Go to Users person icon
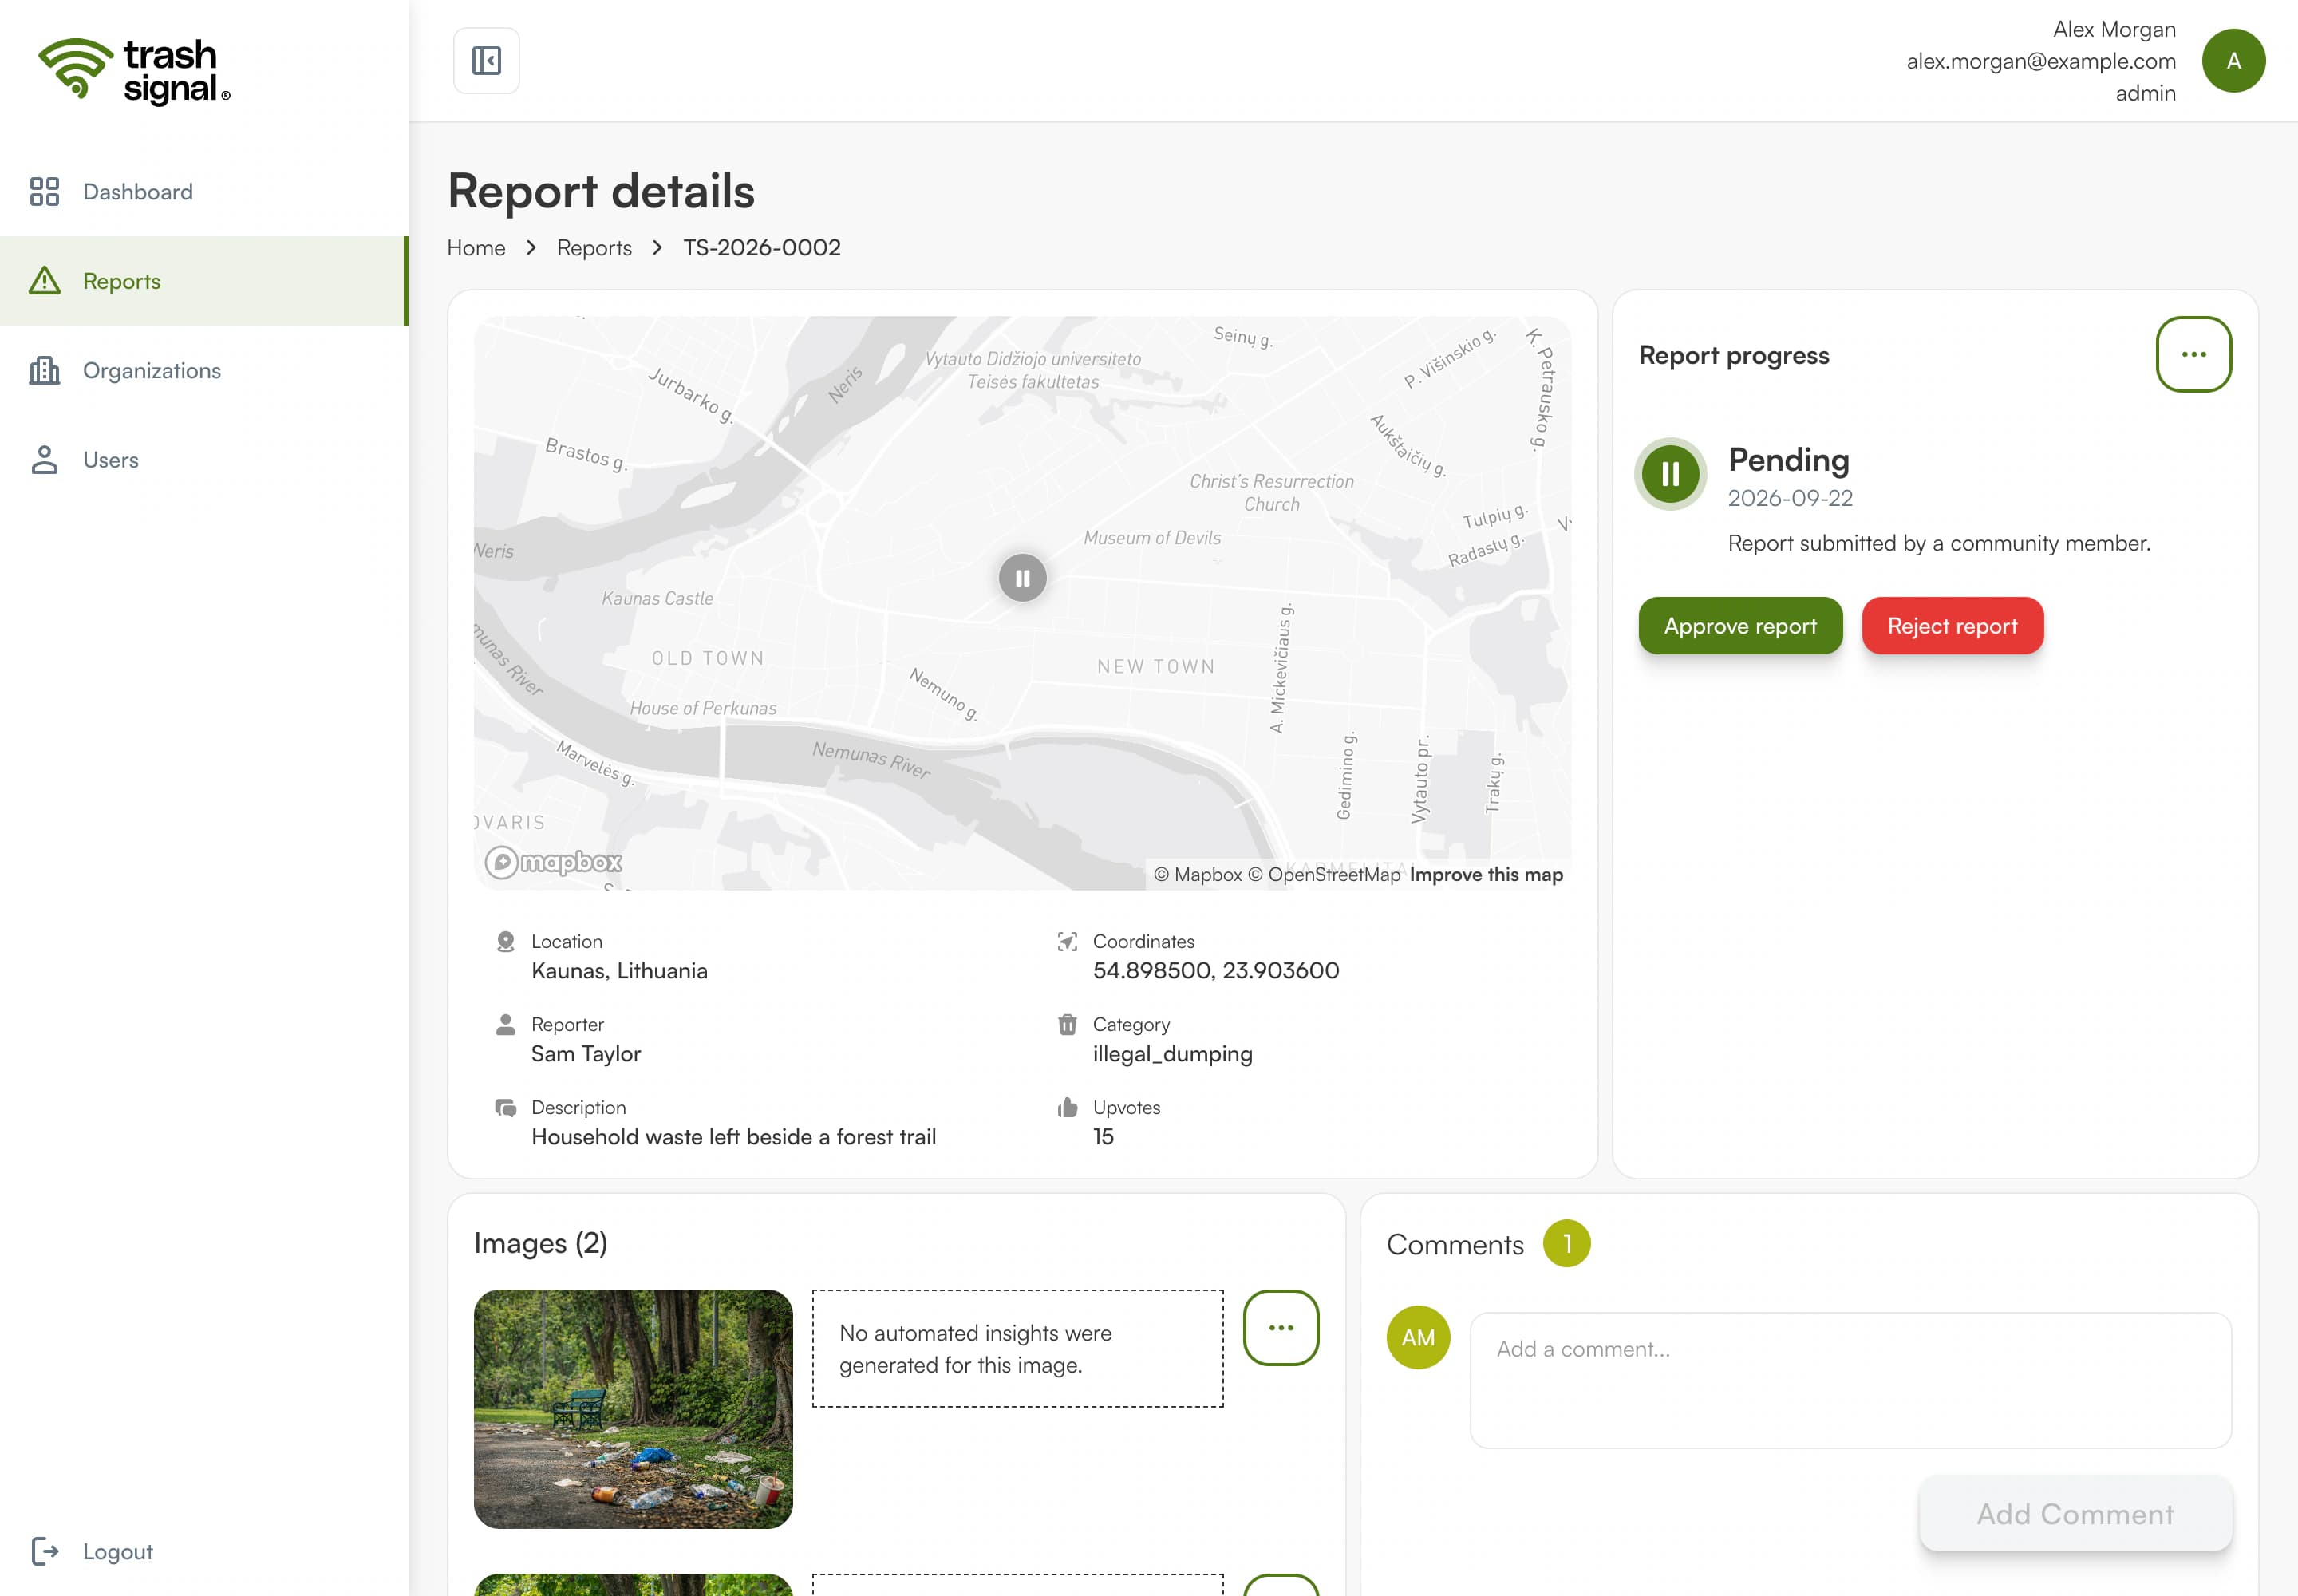This screenshot has height=1596, width=2298. (44, 460)
